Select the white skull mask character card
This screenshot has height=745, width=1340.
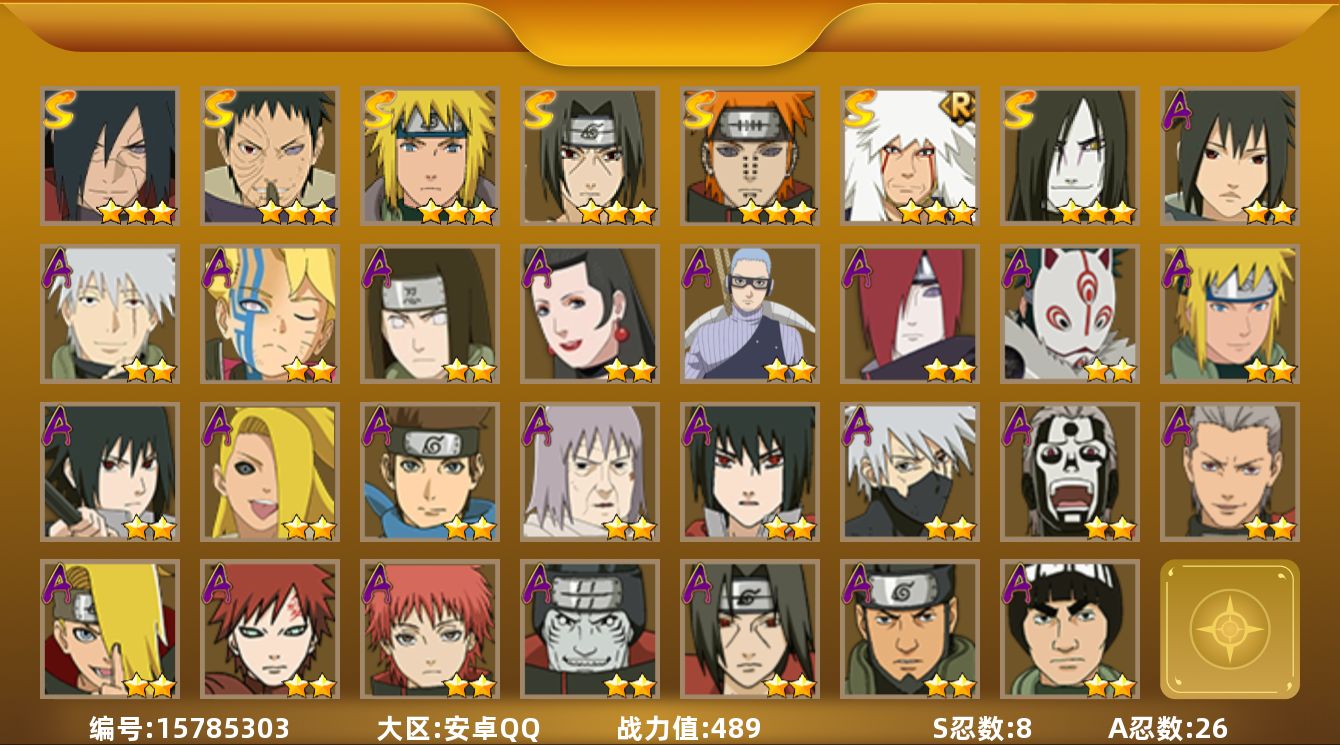1070,472
